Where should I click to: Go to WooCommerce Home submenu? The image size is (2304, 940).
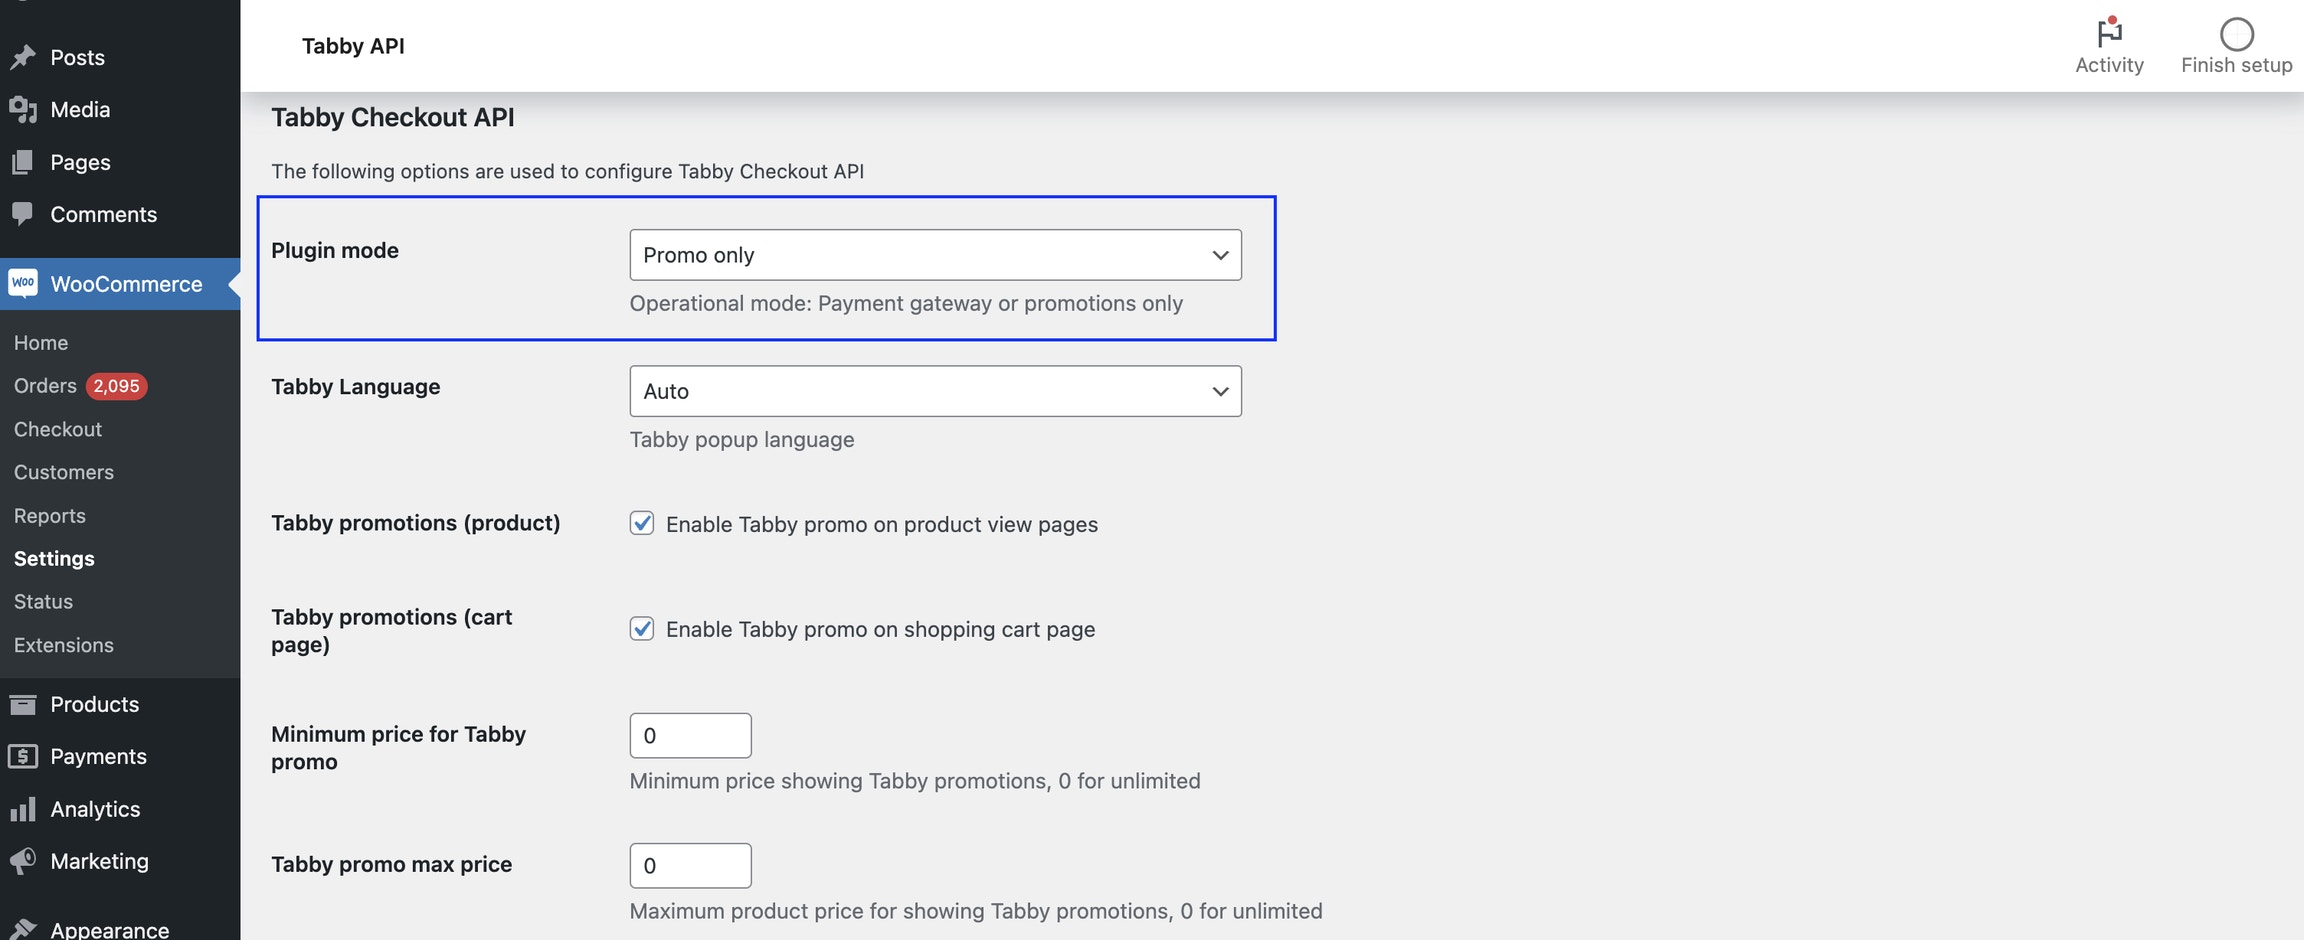41,343
